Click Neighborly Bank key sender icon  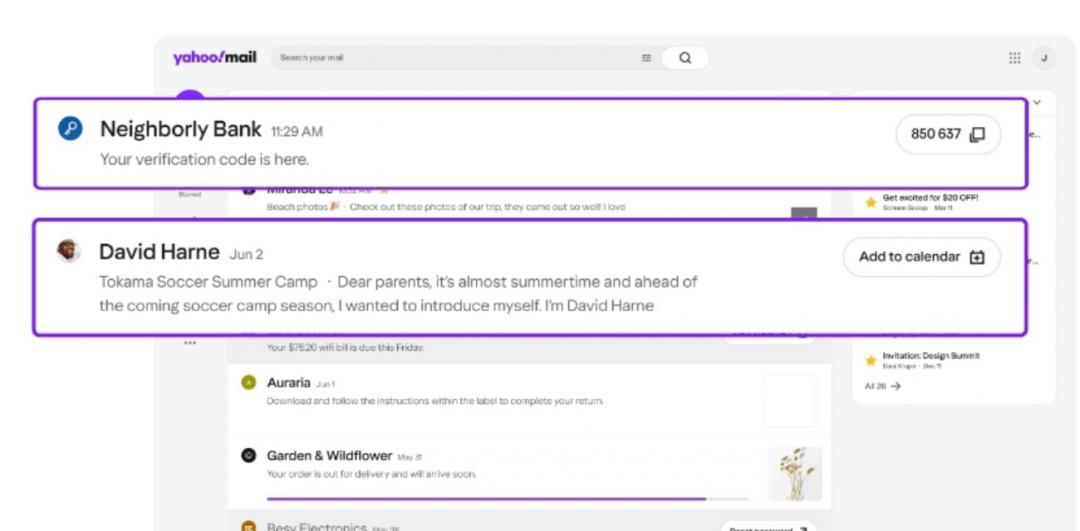click(70, 129)
